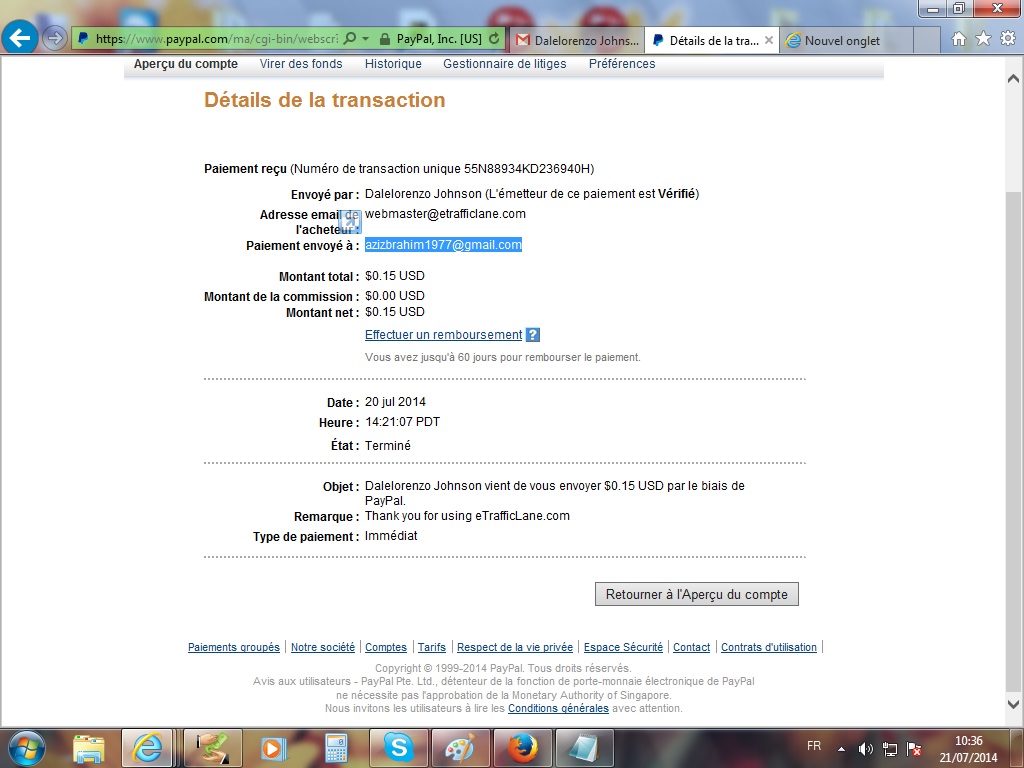Image resolution: width=1024 pixels, height=768 pixels.
Task: Open Firefox from the taskbar
Action: point(522,748)
